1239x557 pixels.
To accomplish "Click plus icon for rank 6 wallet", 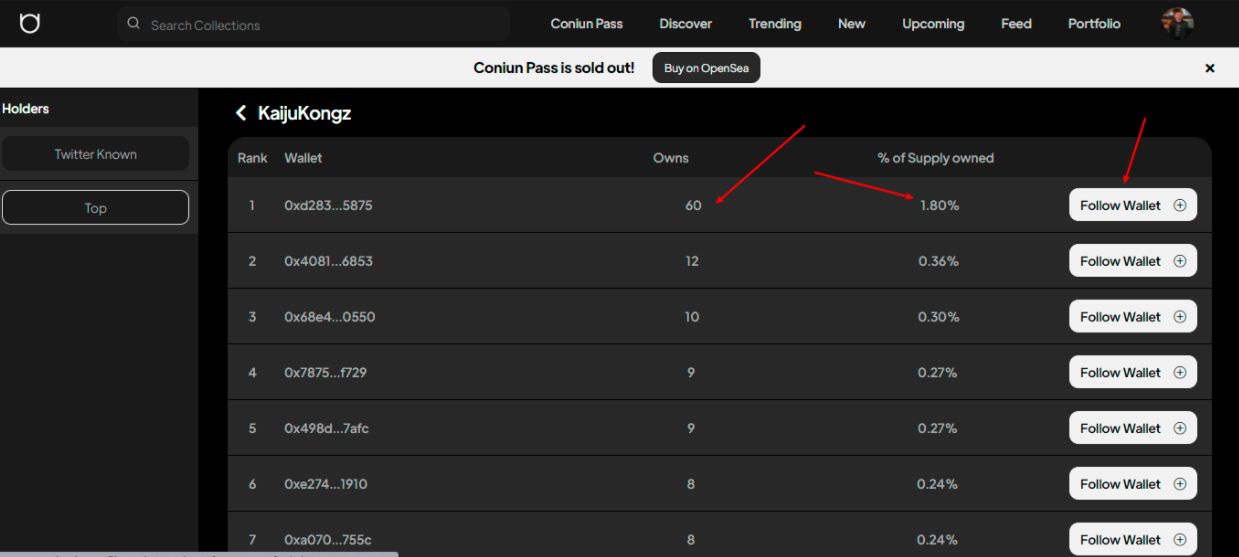I will tap(1179, 484).
